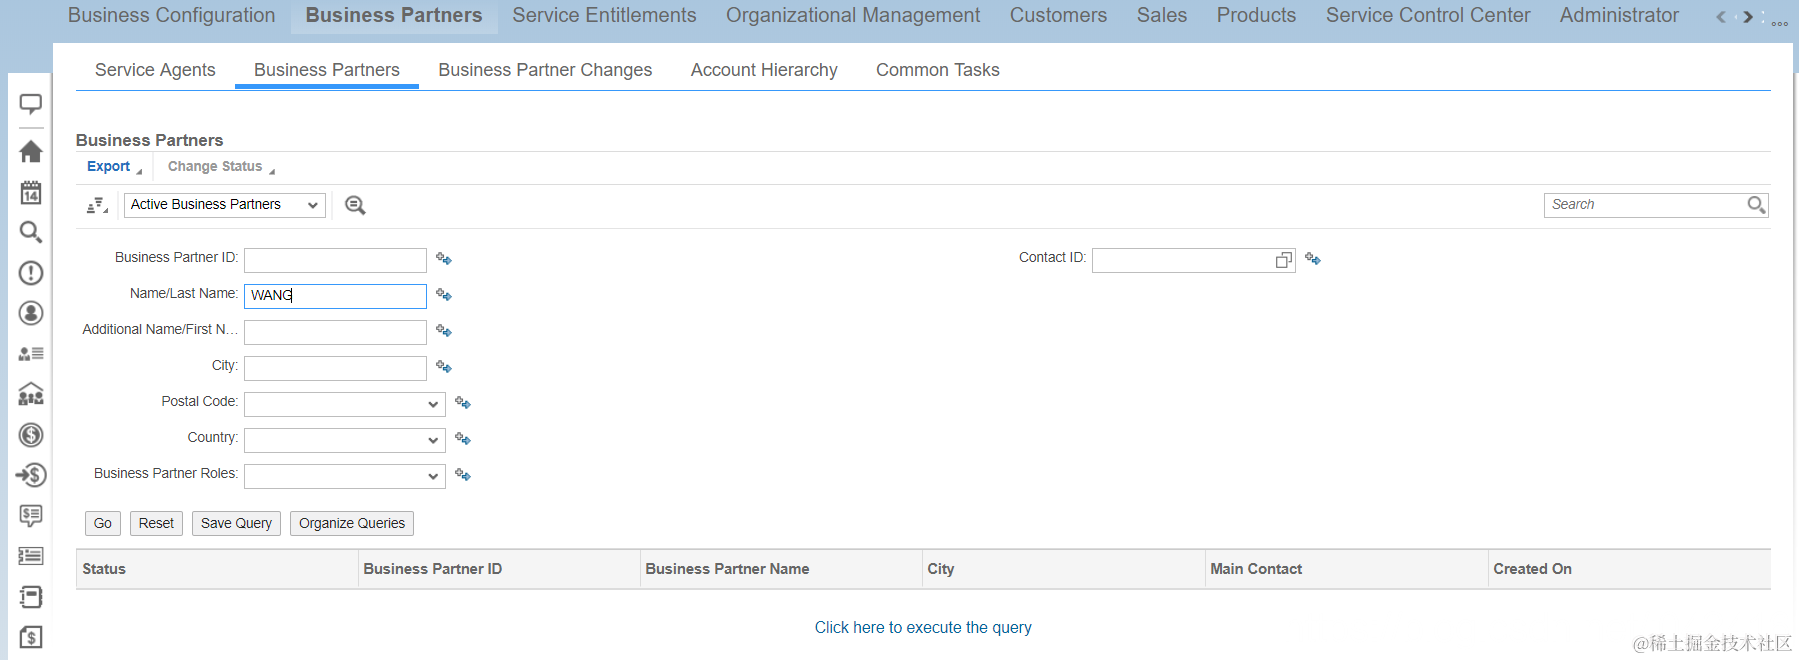The image size is (1799, 660).
Task: Switch to Service Agents tab
Action: click(155, 70)
